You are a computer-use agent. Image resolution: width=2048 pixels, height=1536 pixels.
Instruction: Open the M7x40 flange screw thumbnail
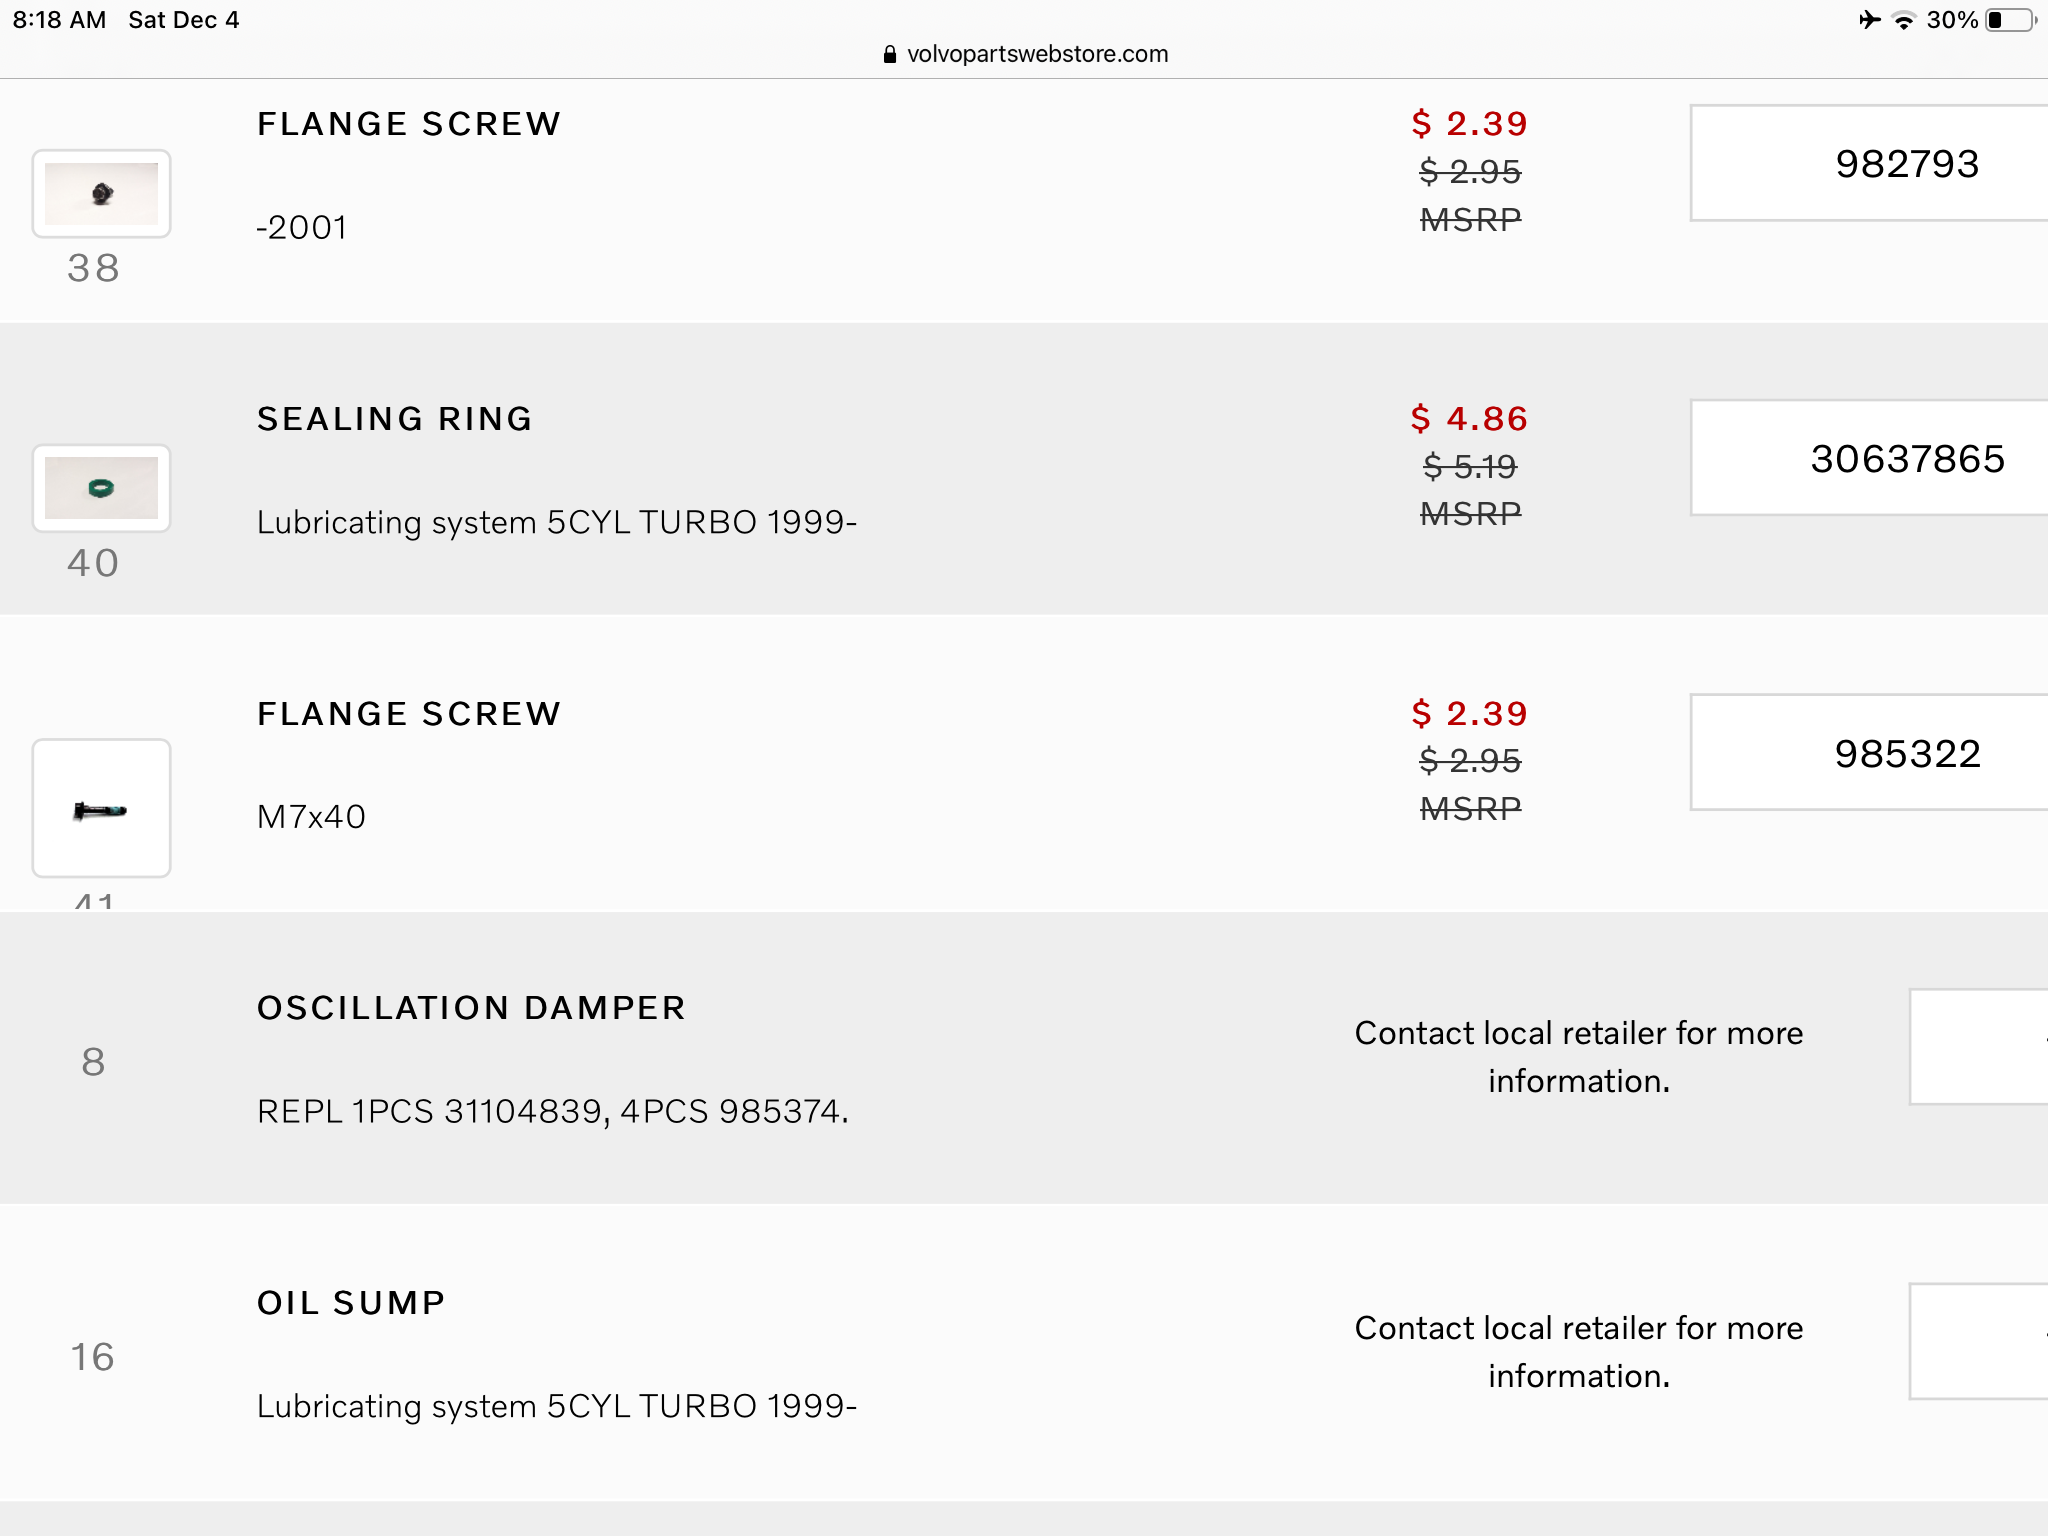coord(101,809)
